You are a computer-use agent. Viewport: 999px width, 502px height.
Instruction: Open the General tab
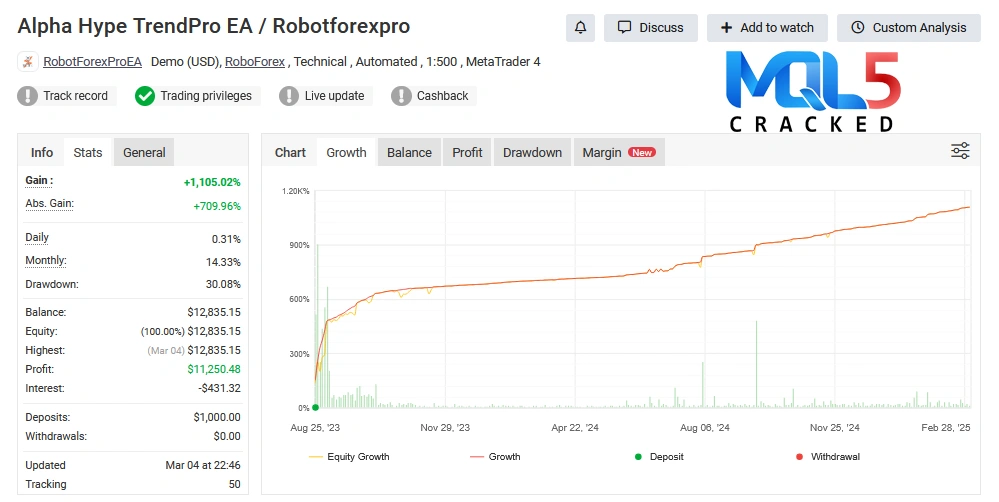[144, 153]
